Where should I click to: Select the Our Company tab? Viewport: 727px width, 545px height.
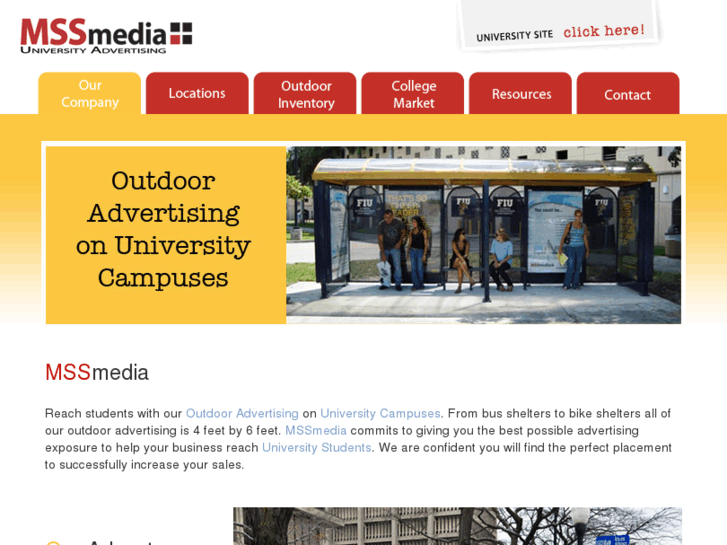click(89, 93)
